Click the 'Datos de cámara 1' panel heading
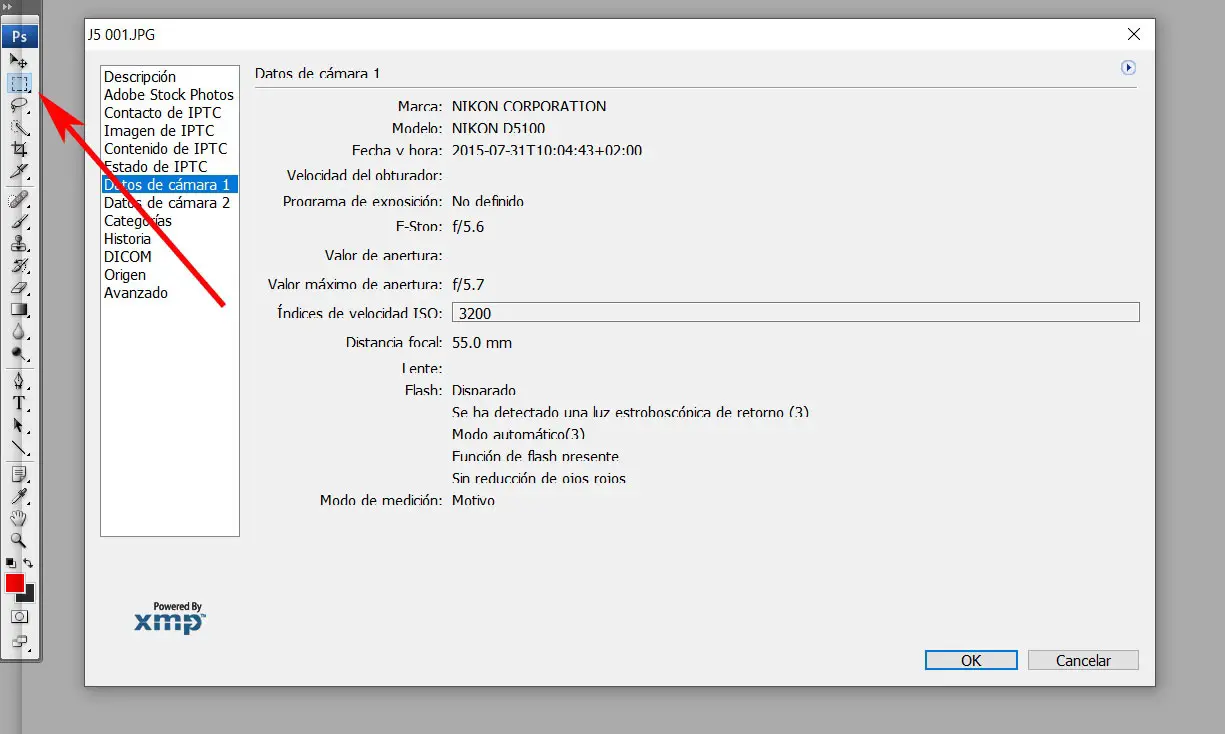 [318, 73]
